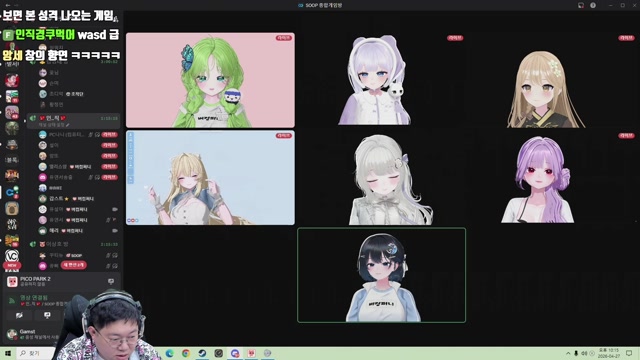
Task: Click the camera icon on 해리 row
Action: tap(115, 231)
